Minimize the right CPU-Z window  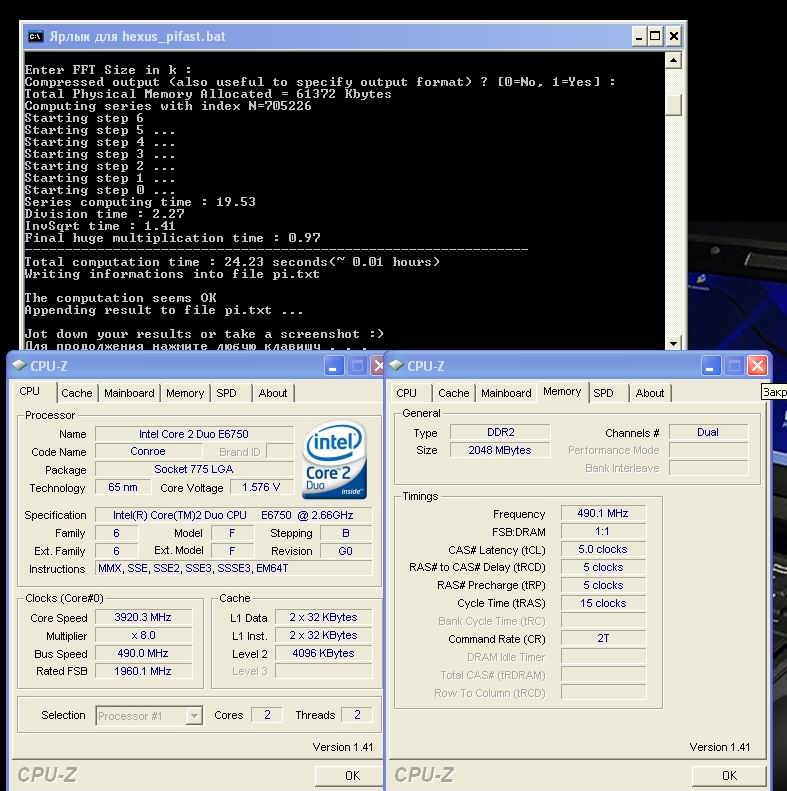[x=710, y=366]
